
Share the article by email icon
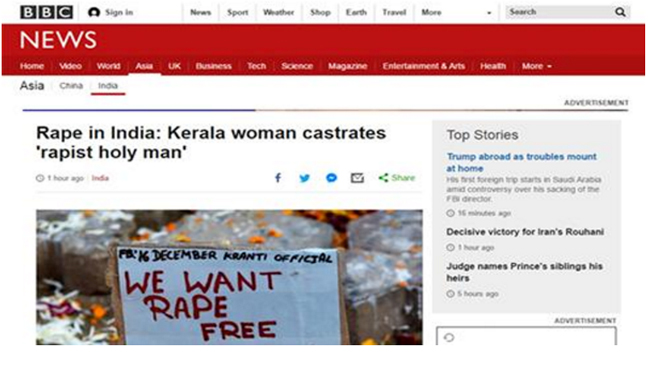pos(357,178)
